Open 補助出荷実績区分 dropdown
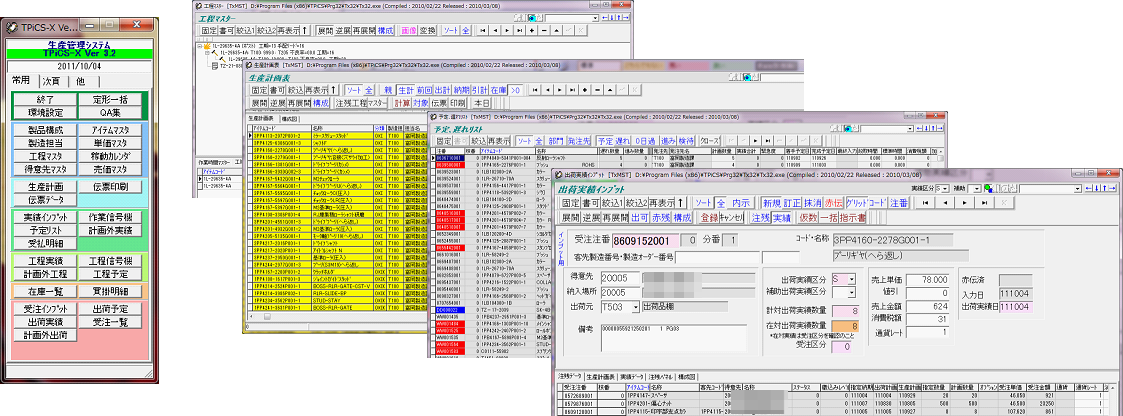The height and width of the screenshot is (416, 1123). tap(852, 291)
